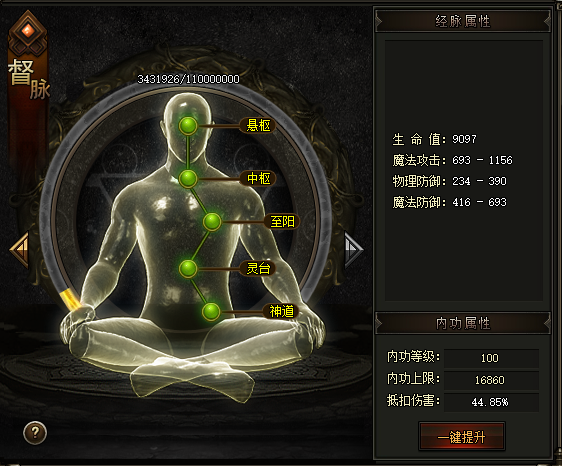Click the 中枢 green acupoint orb

pyautogui.click(x=188, y=179)
